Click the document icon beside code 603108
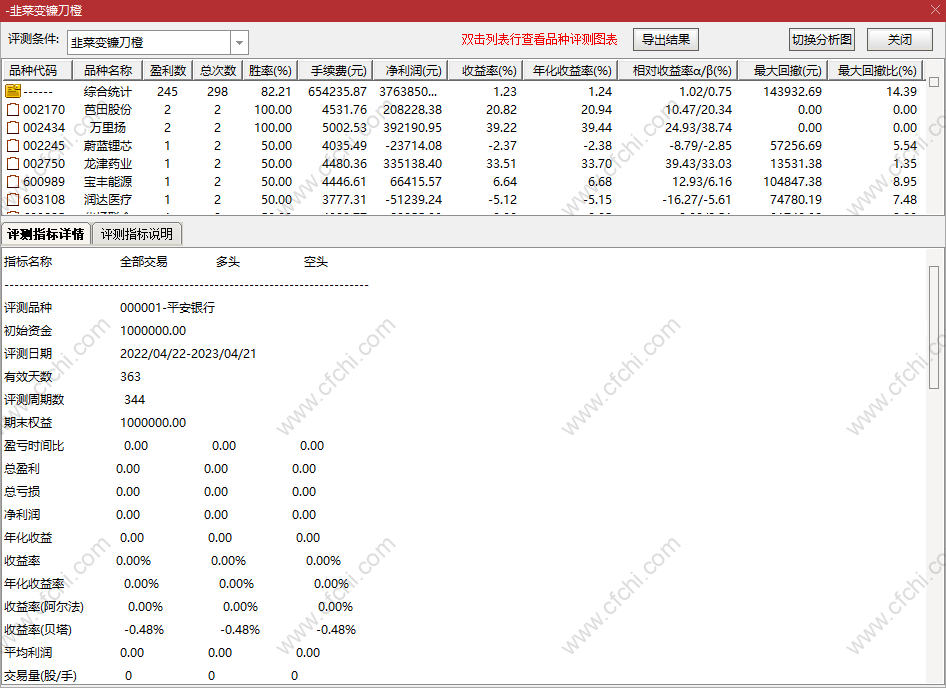Image resolution: width=946 pixels, height=688 pixels. (x=13, y=199)
